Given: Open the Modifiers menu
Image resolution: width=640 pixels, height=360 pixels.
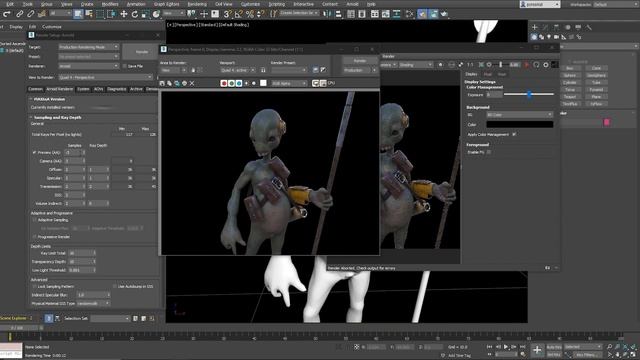Looking at the screenshot, I should point(110,4).
